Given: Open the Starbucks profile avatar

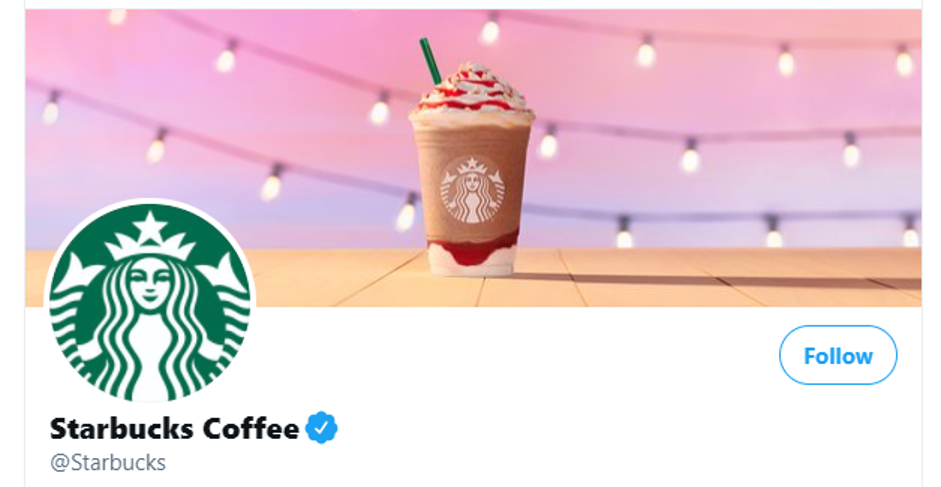Looking at the screenshot, I should (x=150, y=302).
